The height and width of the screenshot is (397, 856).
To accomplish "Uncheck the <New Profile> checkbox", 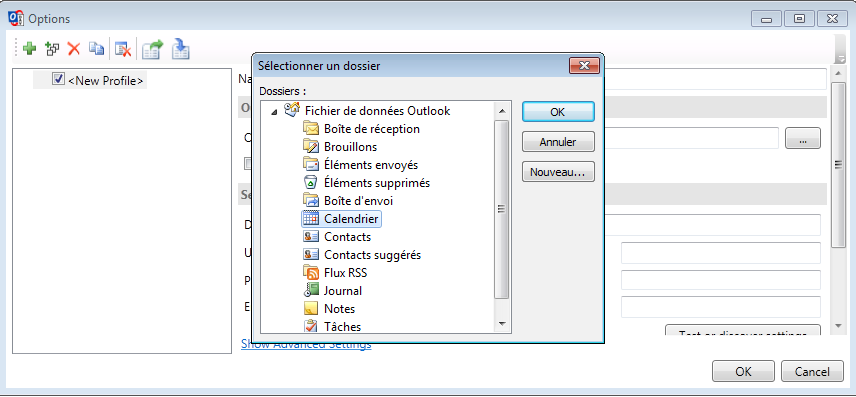I will click(58, 79).
